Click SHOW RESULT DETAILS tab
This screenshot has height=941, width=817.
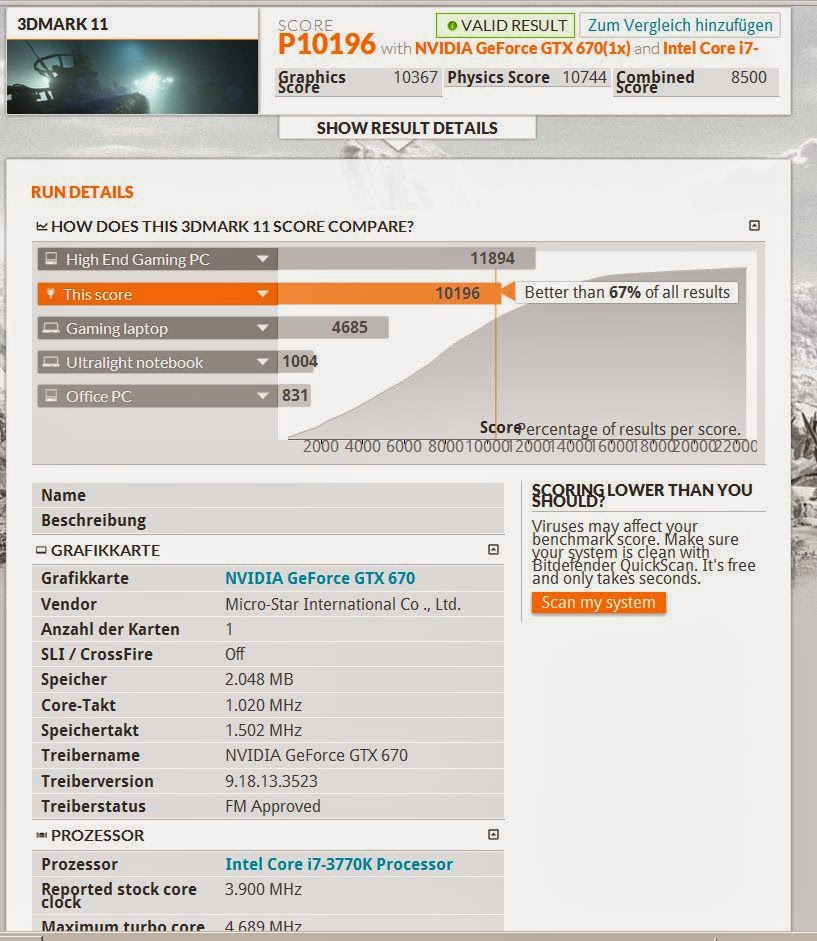(x=407, y=128)
